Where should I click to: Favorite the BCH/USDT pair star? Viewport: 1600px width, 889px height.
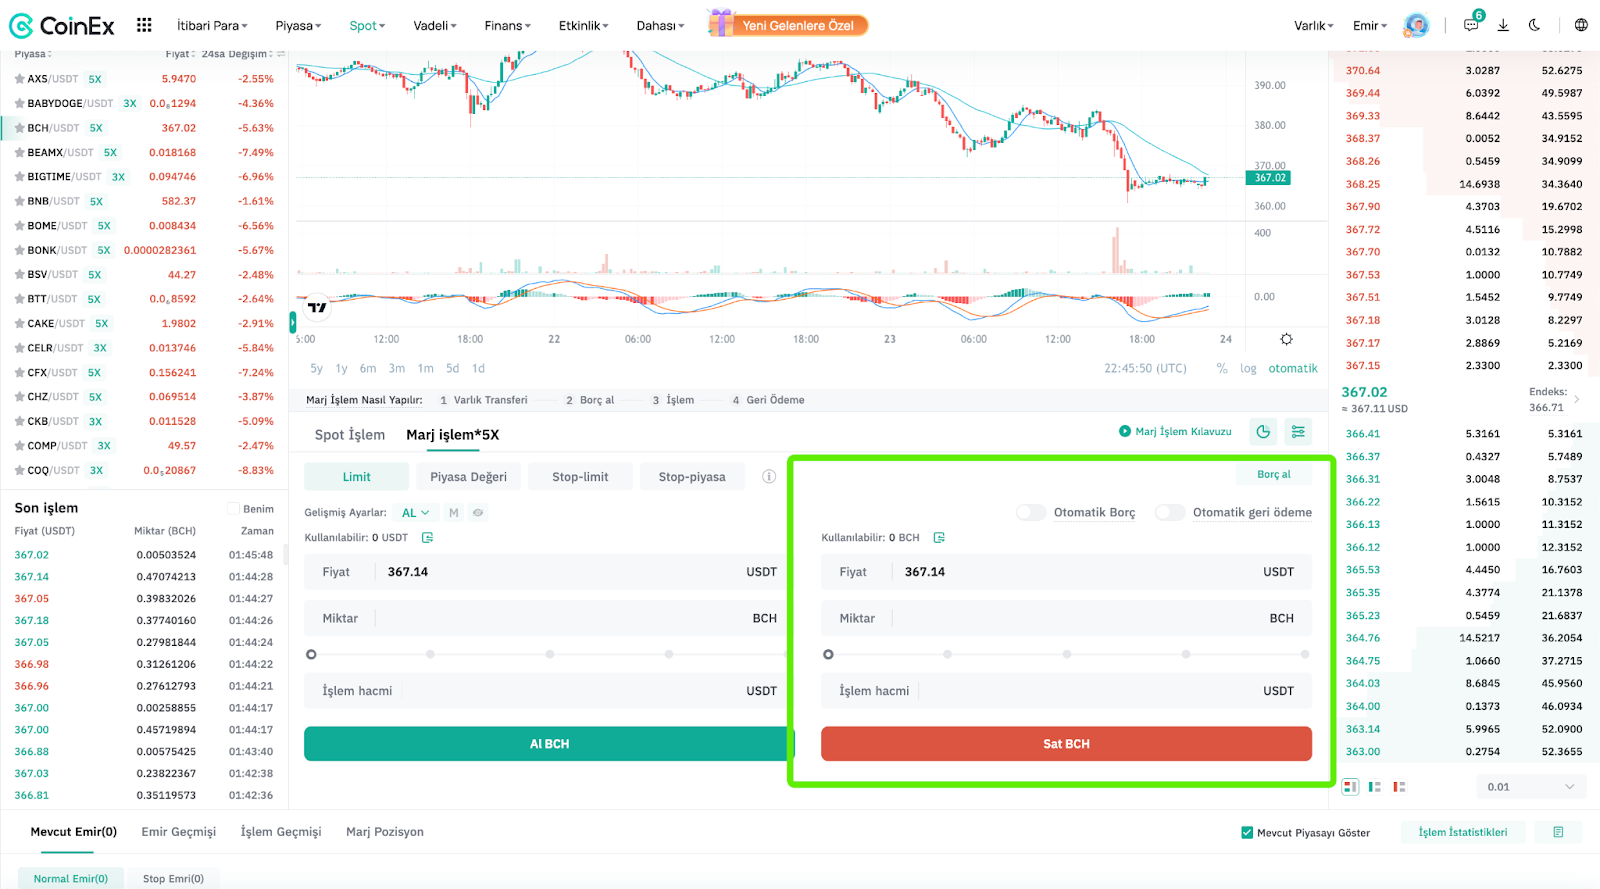tap(19, 128)
